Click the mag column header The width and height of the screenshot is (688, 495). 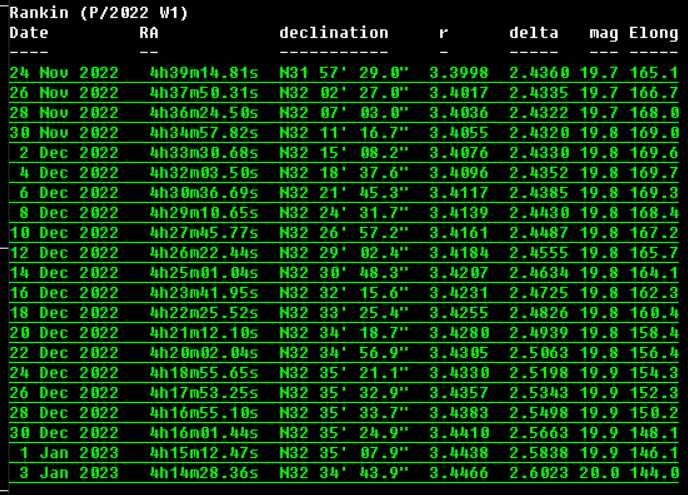[x=604, y=33]
